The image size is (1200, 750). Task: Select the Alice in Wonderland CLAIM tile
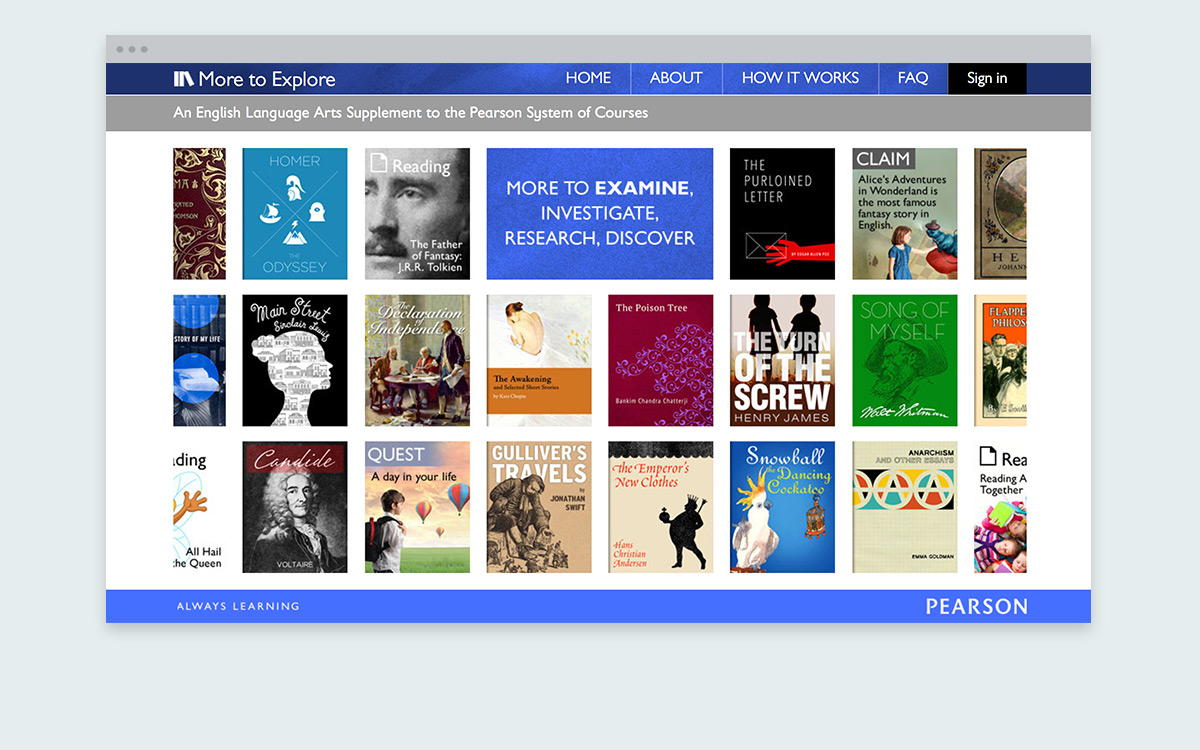coord(904,214)
